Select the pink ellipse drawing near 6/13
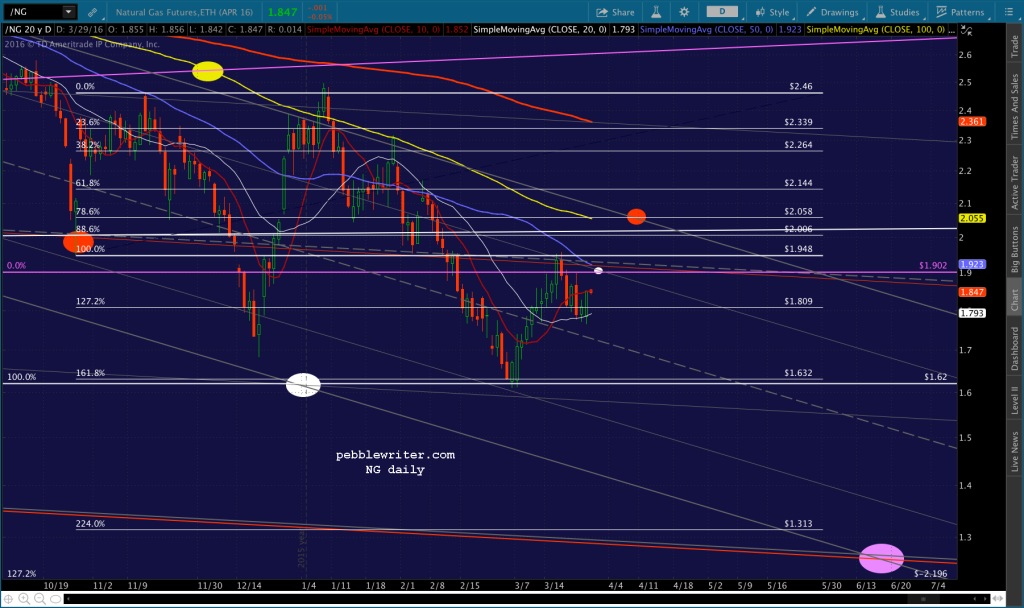This screenshot has height=608, width=1024. pos(881,558)
